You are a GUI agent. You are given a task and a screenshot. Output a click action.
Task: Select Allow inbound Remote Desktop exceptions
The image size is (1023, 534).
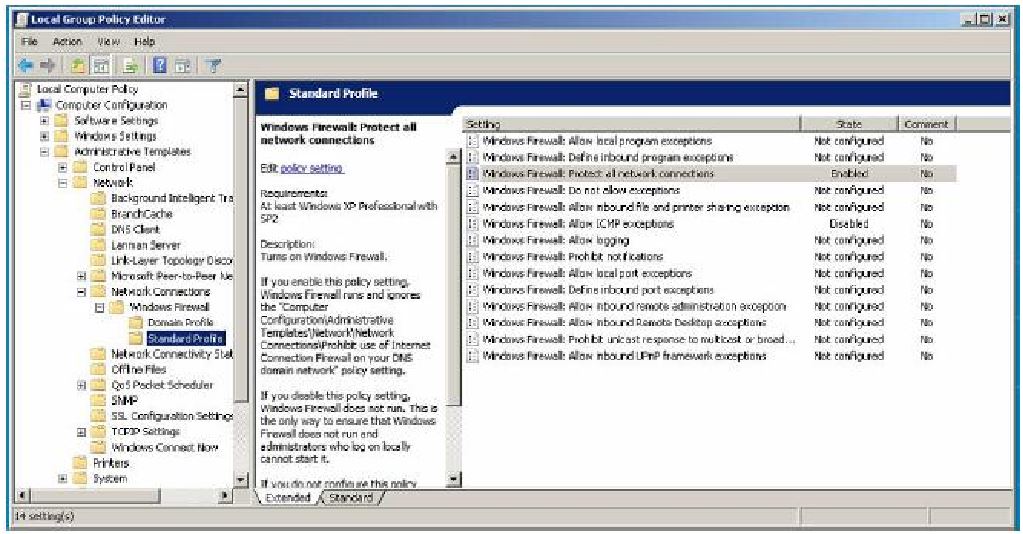624,323
